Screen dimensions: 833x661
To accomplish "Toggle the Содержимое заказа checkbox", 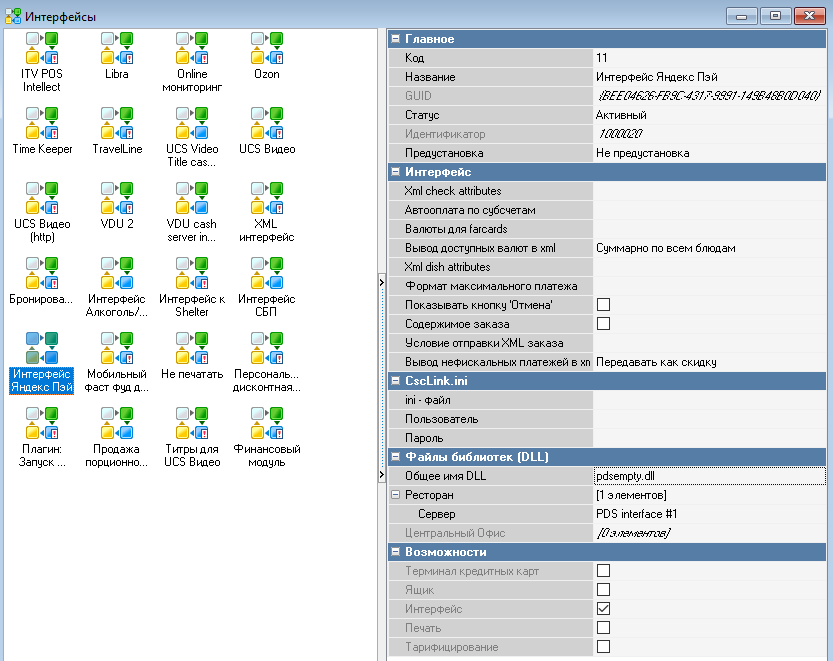I will 603,324.
